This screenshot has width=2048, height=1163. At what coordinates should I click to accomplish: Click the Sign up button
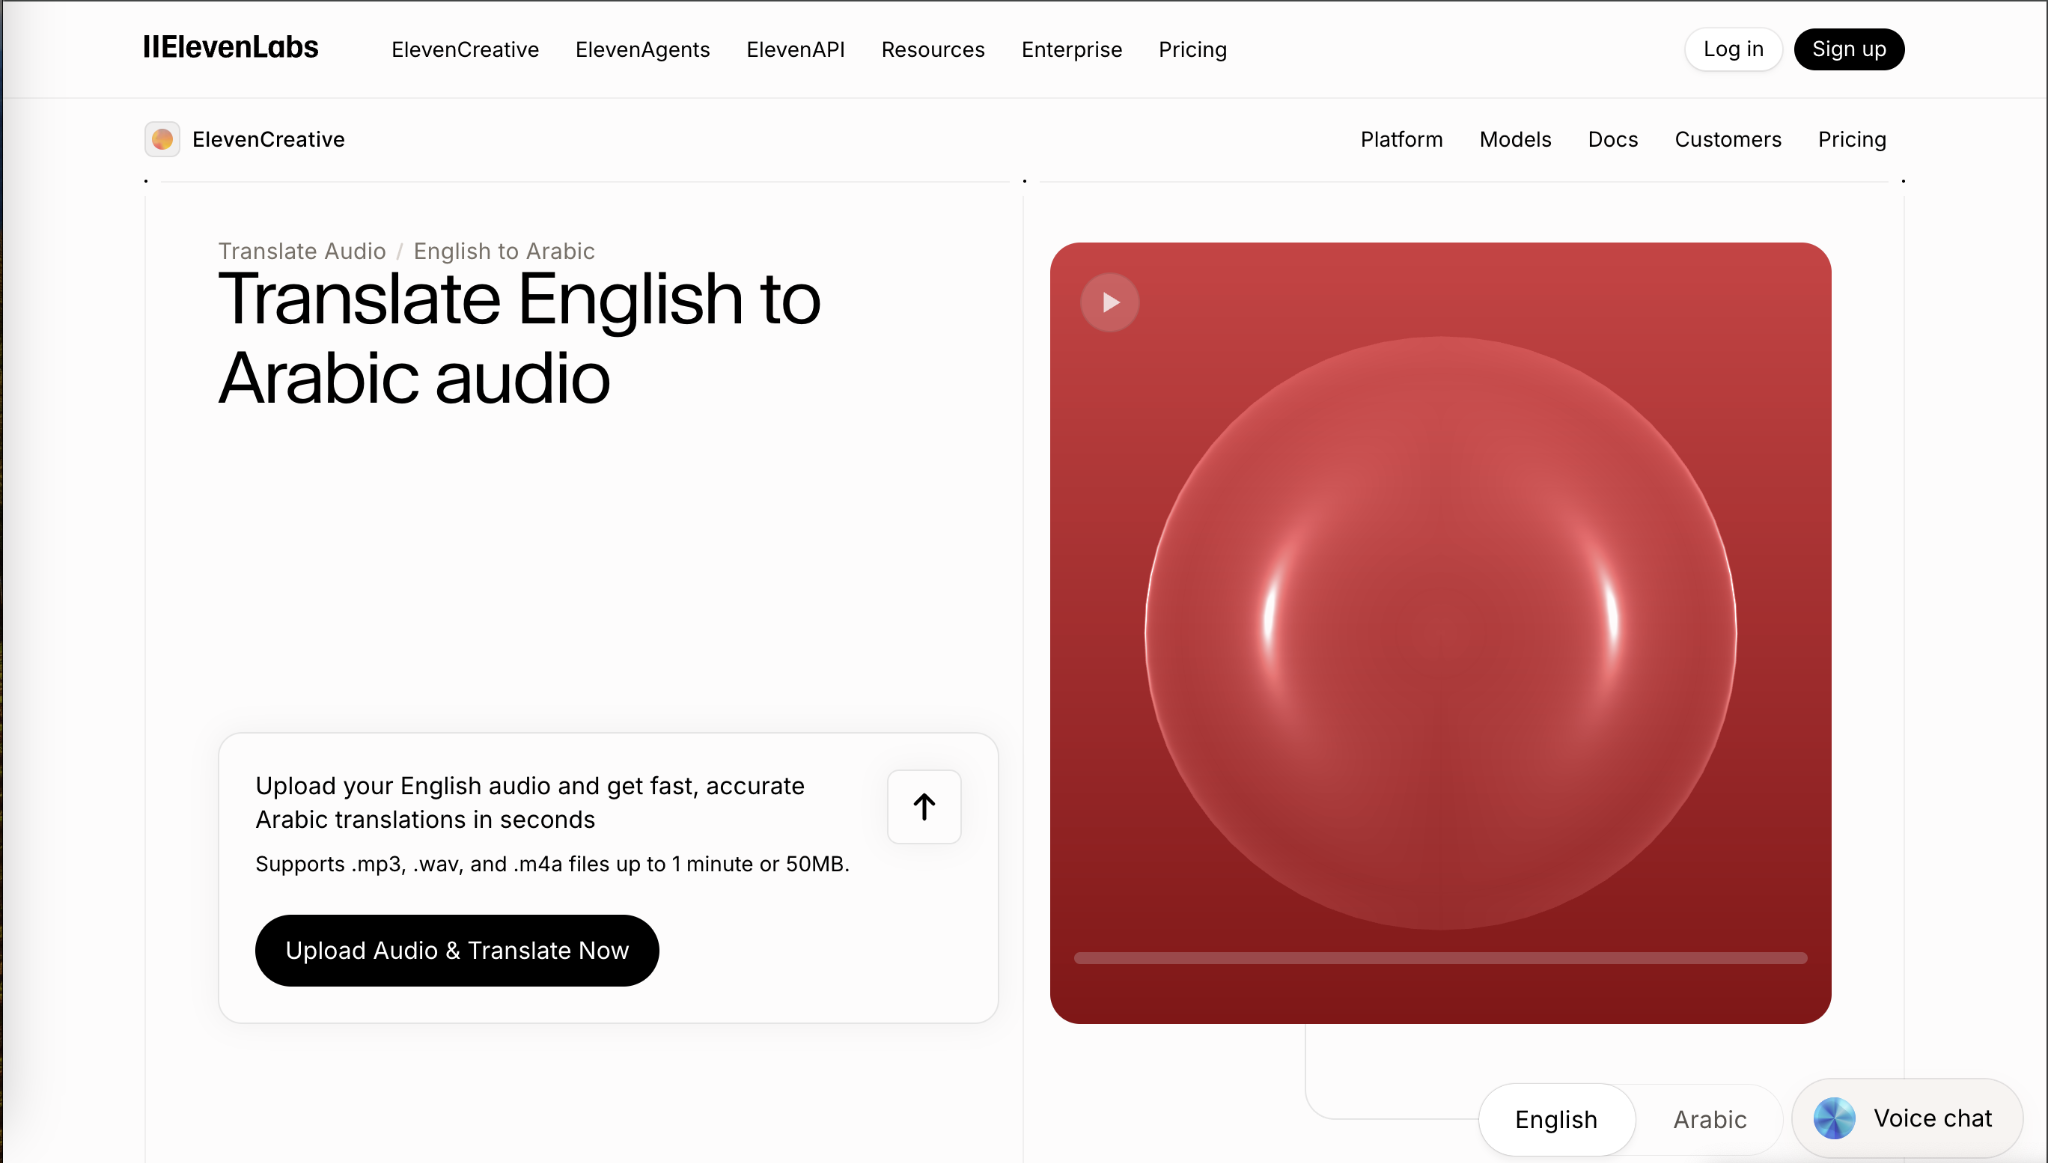point(1848,49)
